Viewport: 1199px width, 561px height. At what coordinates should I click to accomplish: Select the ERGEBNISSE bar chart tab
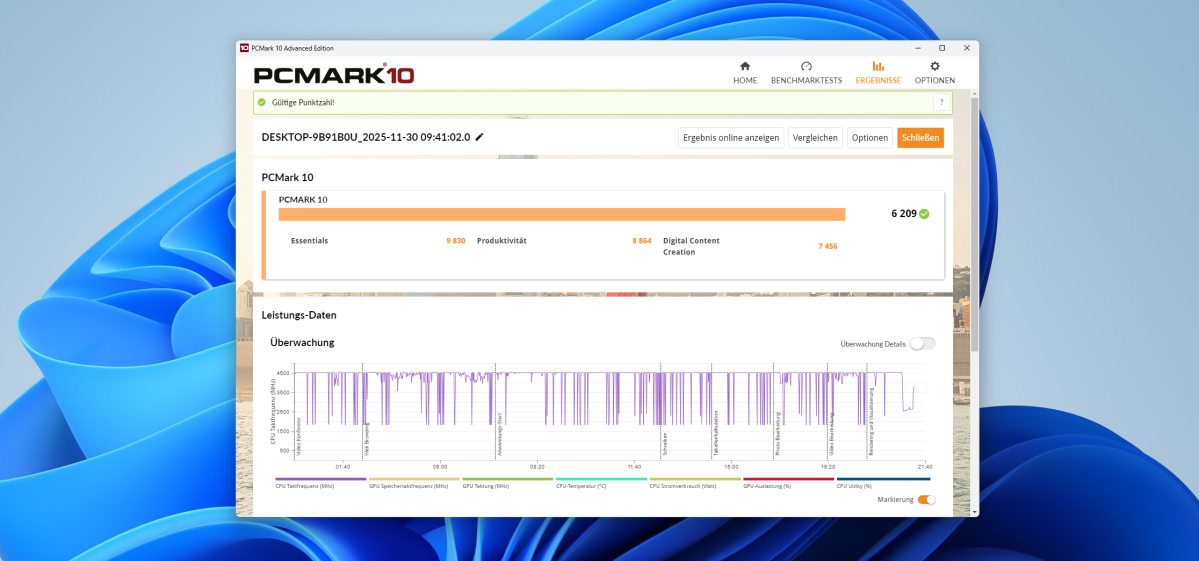(x=878, y=72)
